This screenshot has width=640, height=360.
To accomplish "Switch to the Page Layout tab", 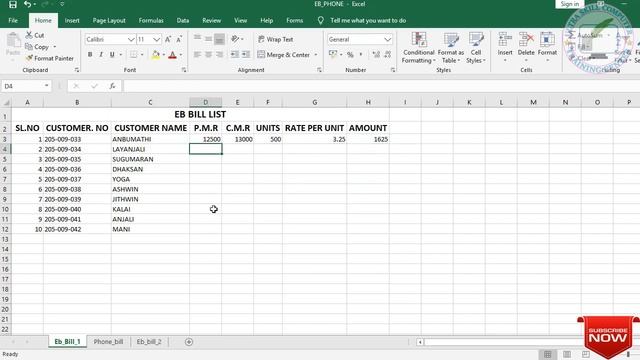I will [109, 20].
